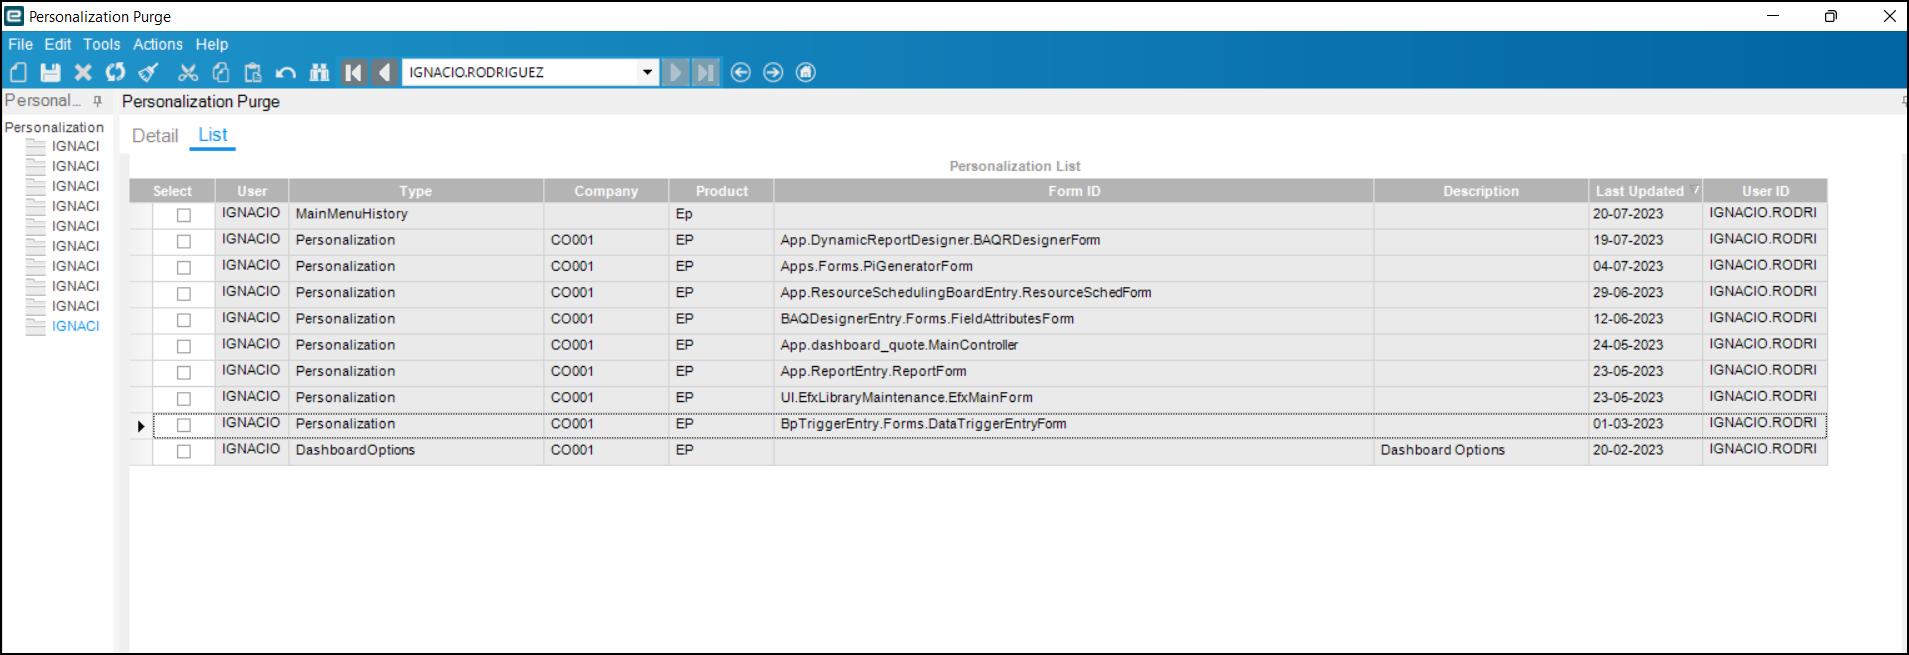Click the Delete X toolbar icon
This screenshot has width=1909, height=655.
(x=83, y=72)
